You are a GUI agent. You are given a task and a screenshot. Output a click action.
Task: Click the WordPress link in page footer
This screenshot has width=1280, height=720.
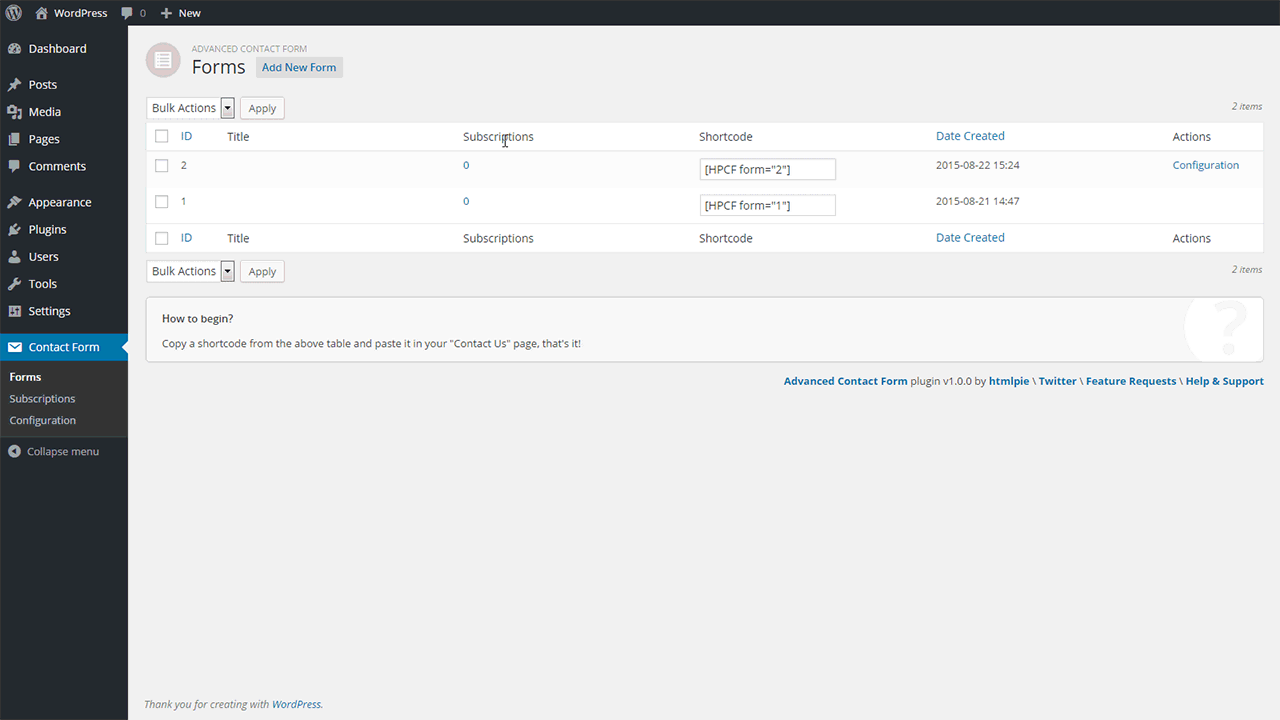296,704
